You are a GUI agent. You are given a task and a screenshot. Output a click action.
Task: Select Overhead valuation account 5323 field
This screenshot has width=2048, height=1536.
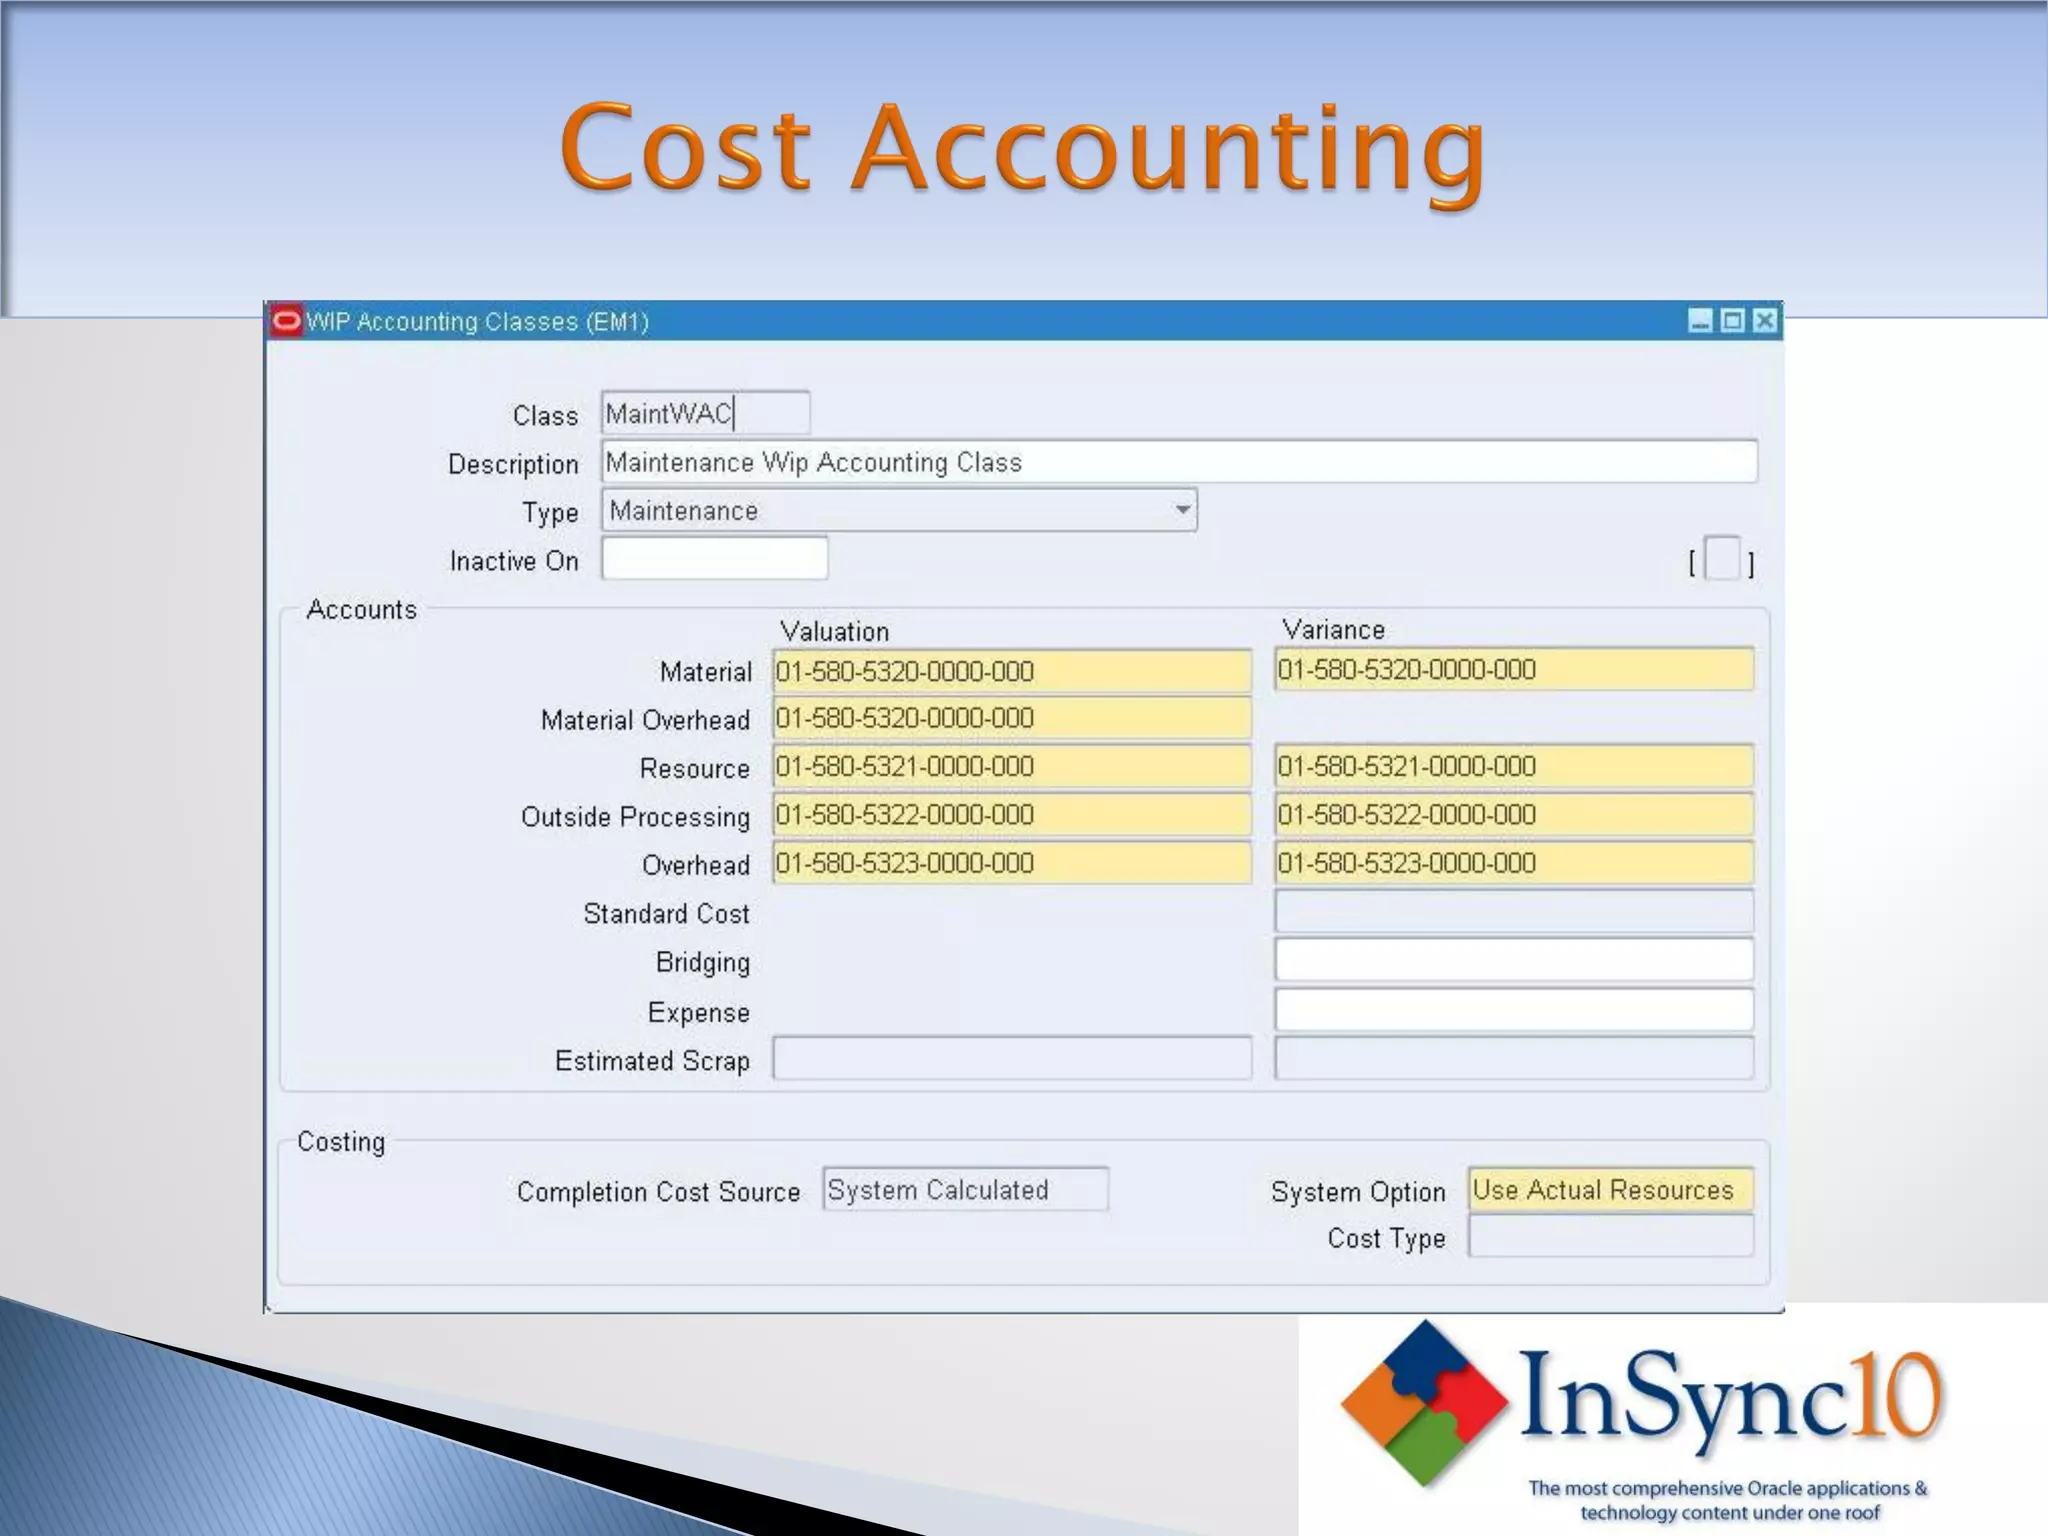click(1011, 863)
